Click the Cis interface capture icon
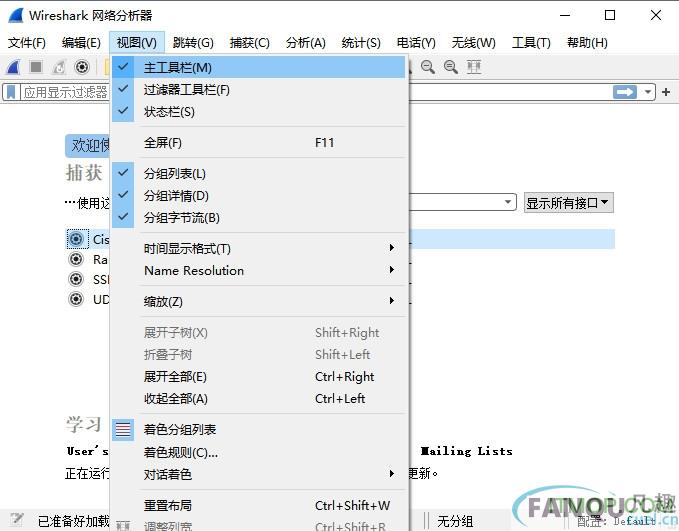 point(76,239)
